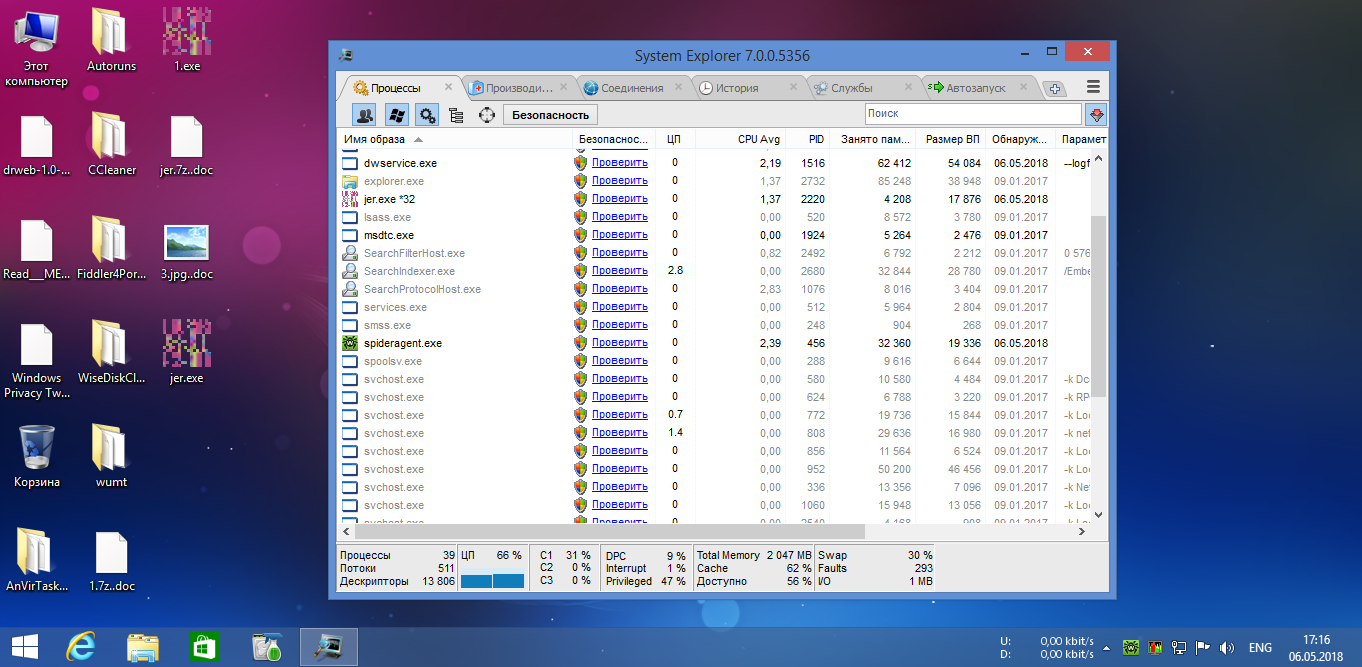The width and height of the screenshot is (1362, 667).
Task: Select the SearchFilterHost.exe process icon
Action: (x=350, y=253)
